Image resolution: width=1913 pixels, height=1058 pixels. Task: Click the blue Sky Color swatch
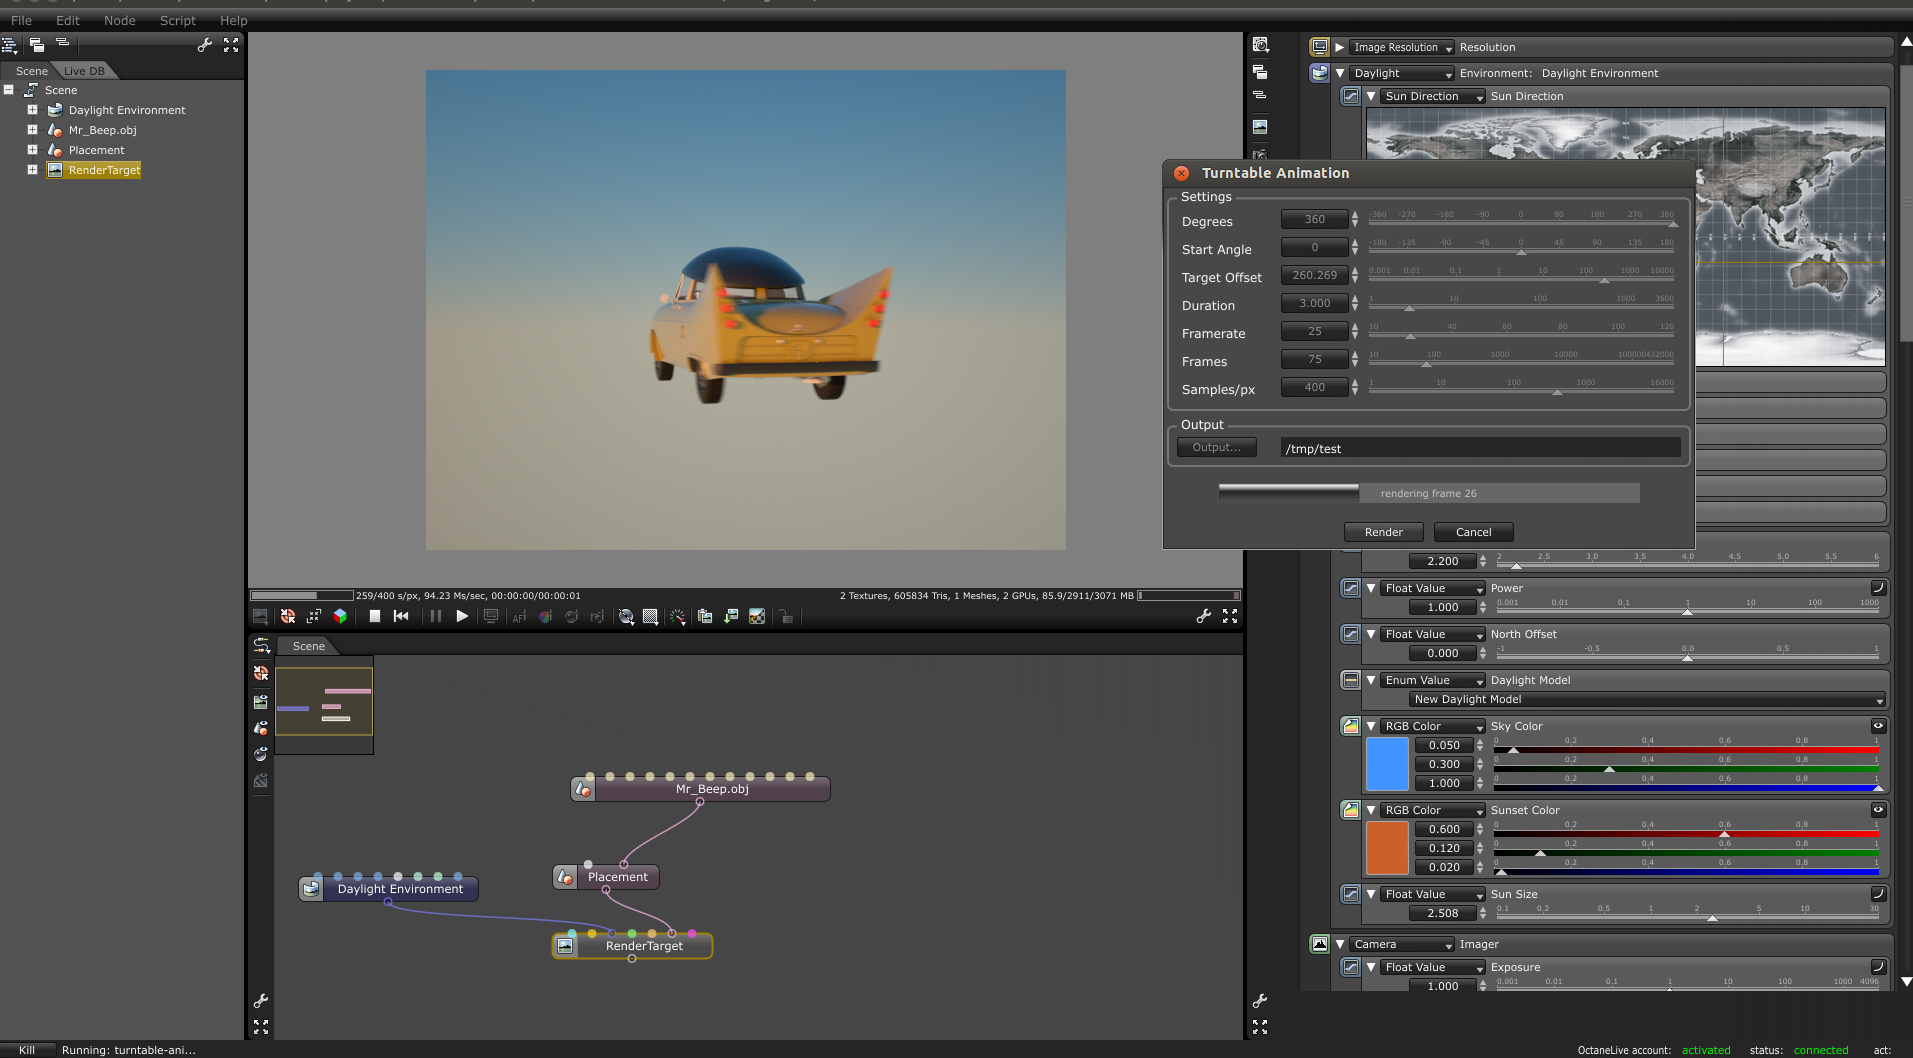(x=1387, y=764)
